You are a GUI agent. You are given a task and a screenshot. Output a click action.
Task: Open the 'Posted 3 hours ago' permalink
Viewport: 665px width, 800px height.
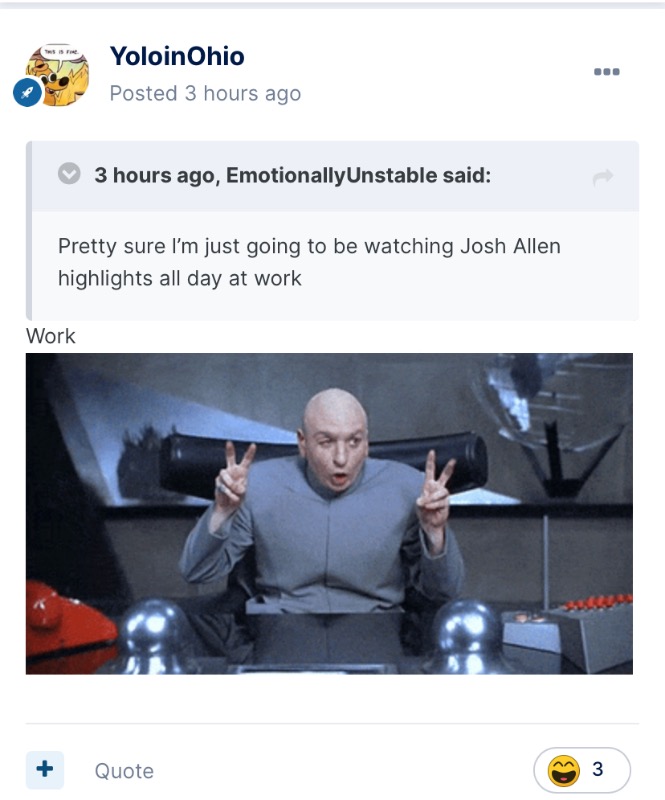coord(205,93)
